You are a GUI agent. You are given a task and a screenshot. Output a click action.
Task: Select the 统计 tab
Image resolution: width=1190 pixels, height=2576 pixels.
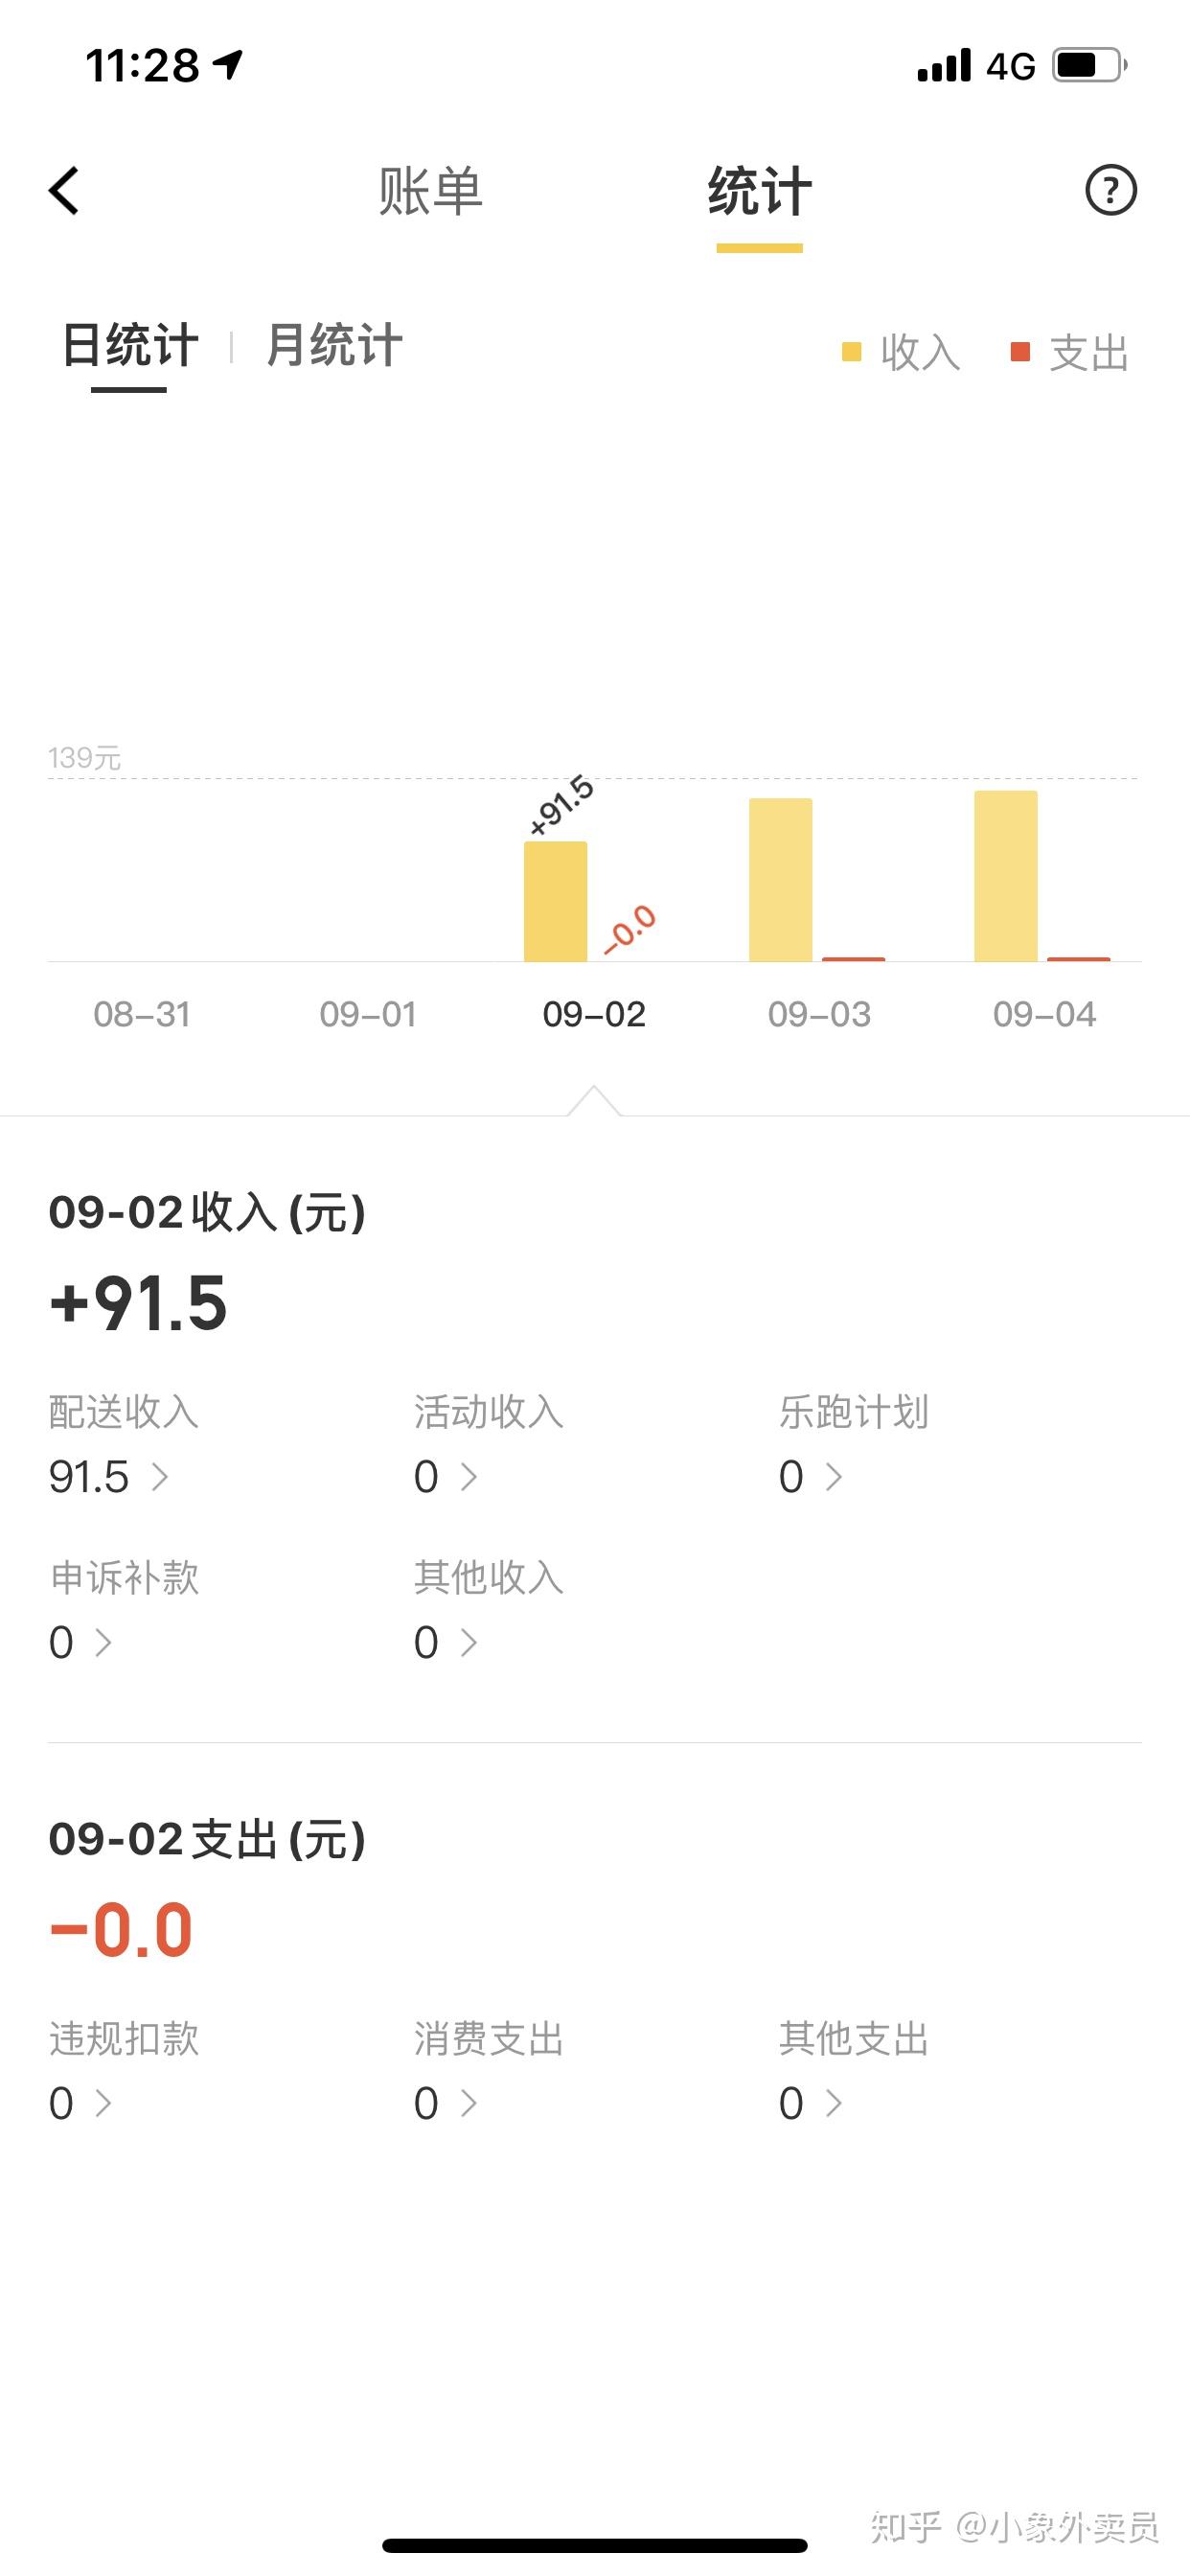[759, 191]
